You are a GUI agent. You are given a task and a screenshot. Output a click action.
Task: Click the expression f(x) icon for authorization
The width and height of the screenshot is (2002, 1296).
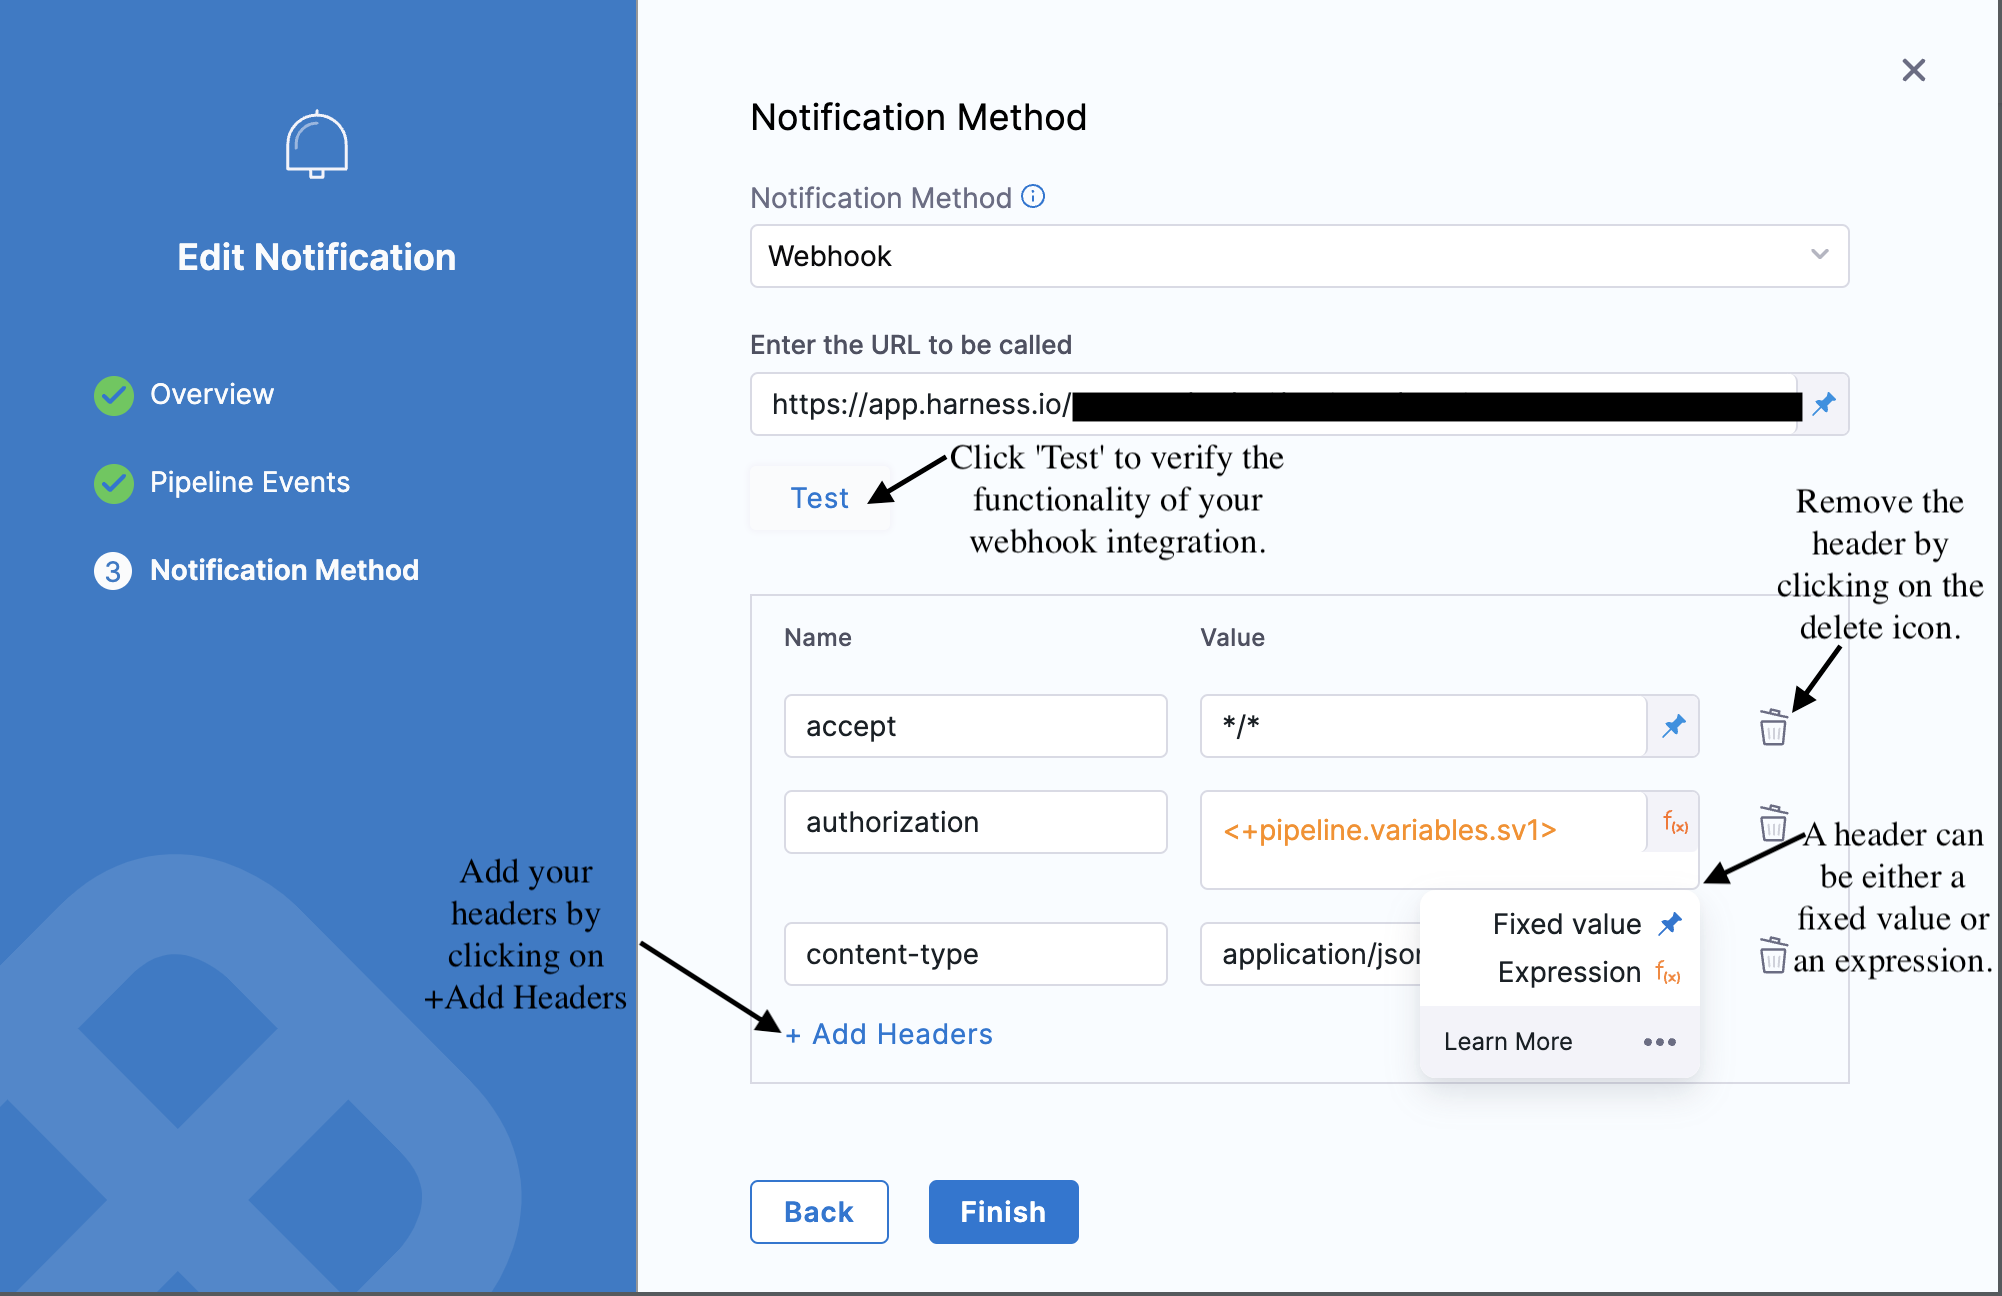pos(1675,823)
